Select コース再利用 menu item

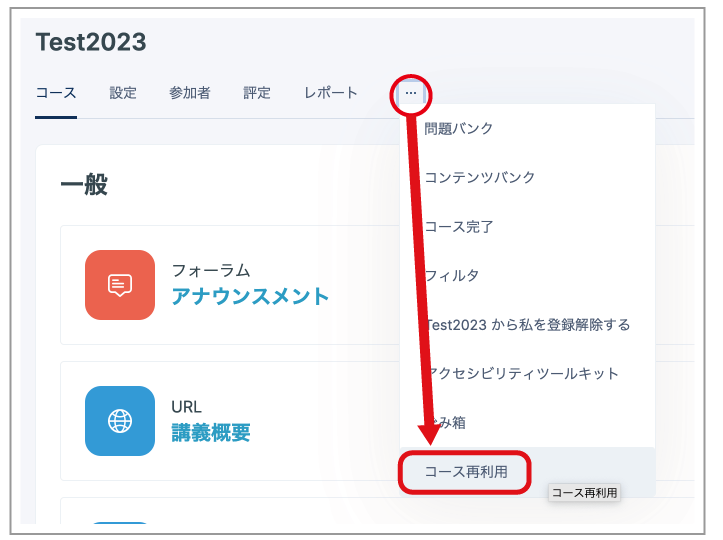(527, 472)
